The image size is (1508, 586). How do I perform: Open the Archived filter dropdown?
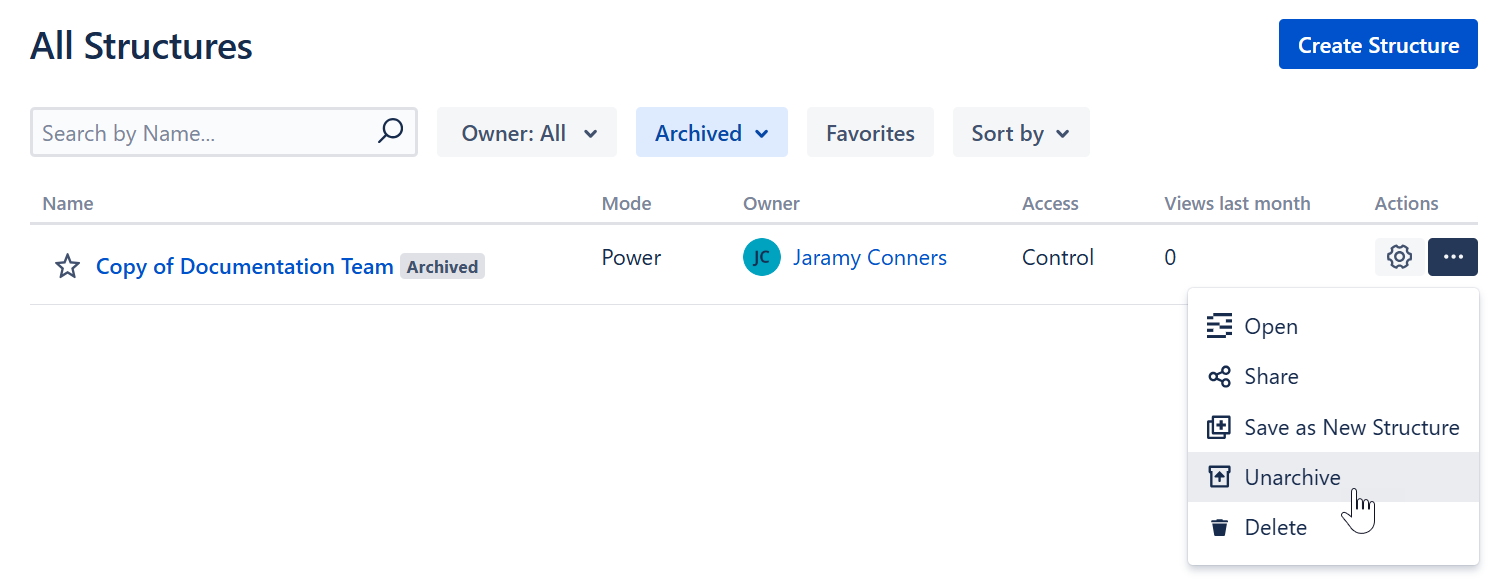(711, 133)
